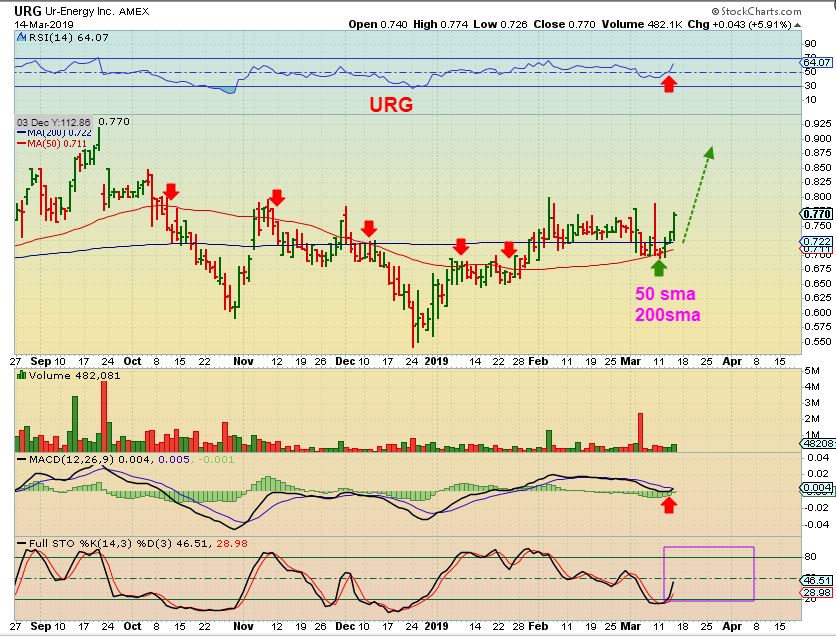The height and width of the screenshot is (636, 836).
Task: Click the 80 label on stochastic axis
Action: click(810, 557)
